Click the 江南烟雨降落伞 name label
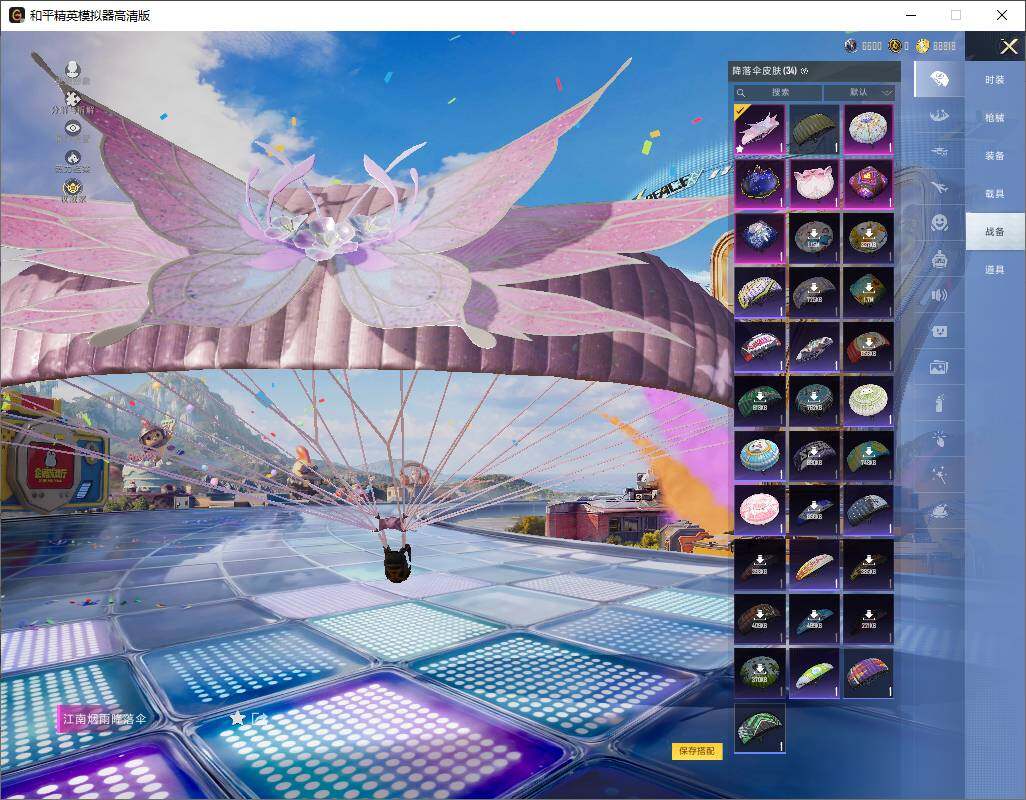The image size is (1026, 800). pos(105,719)
